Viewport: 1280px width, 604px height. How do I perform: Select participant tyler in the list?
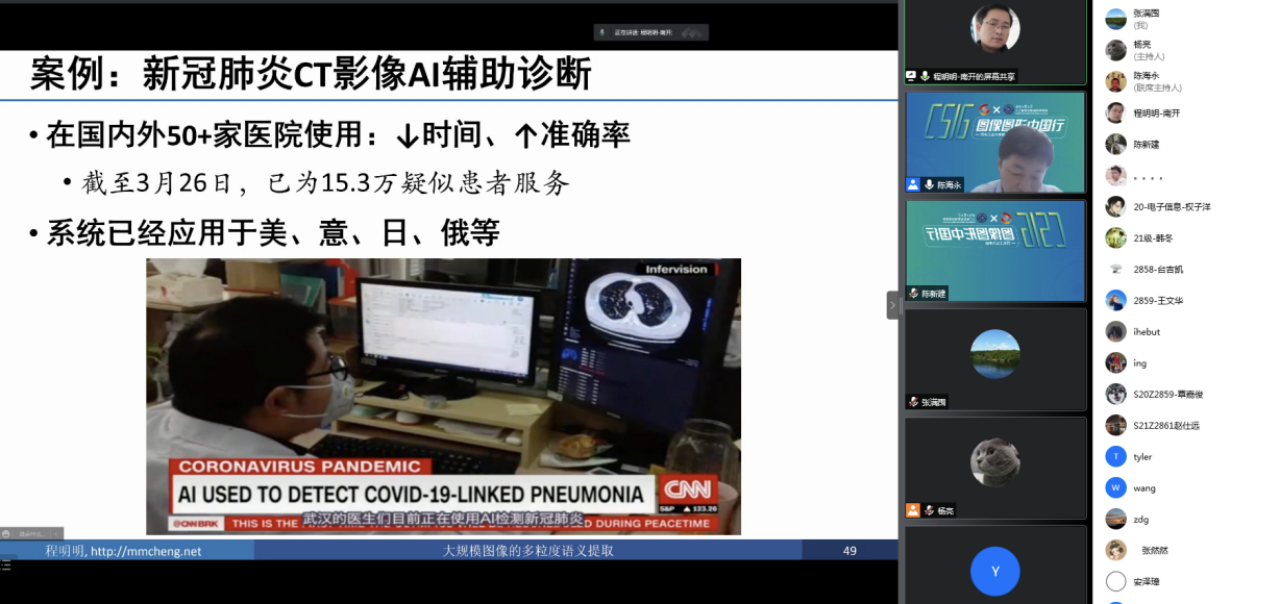click(x=1142, y=457)
